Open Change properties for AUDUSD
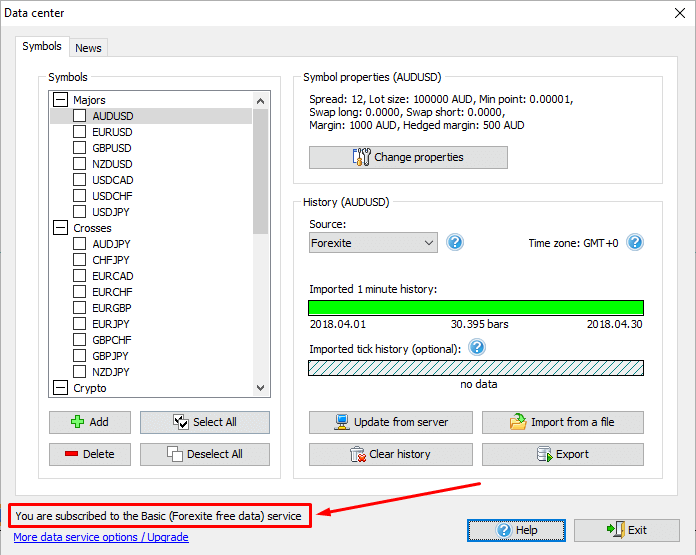Screen dimensions: 696x555 click(x=408, y=157)
